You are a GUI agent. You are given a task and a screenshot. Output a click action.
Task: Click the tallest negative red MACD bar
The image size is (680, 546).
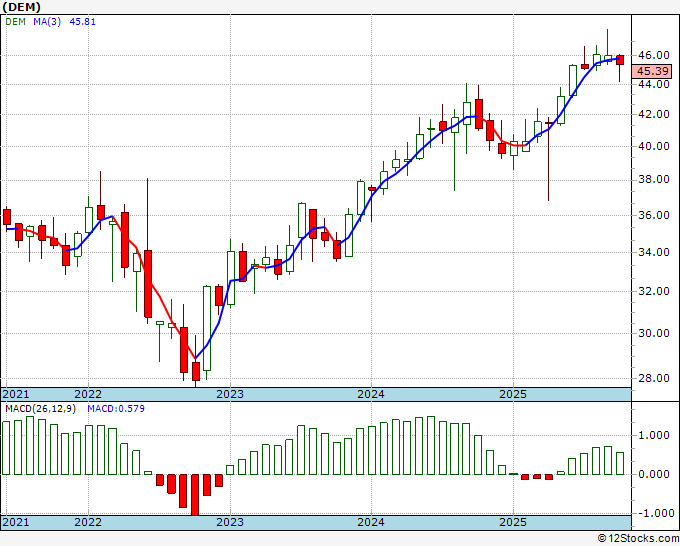click(195, 494)
